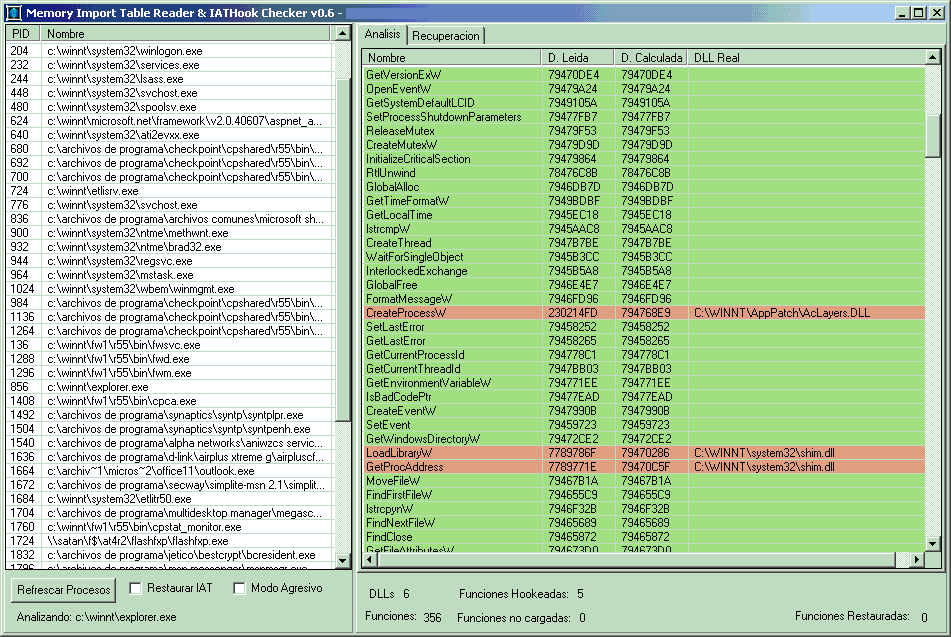This screenshot has height=637, width=951.
Task: Click the process list scroll down arrow
Action: tap(343, 562)
